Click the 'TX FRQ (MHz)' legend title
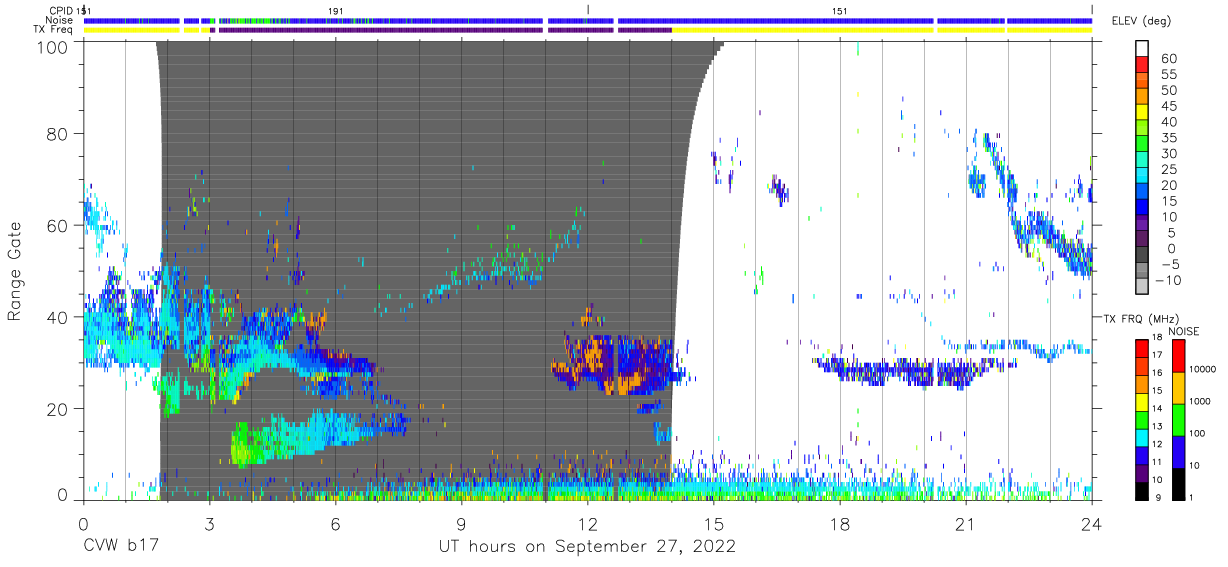The height and width of the screenshot is (567, 1228). click(x=1142, y=318)
